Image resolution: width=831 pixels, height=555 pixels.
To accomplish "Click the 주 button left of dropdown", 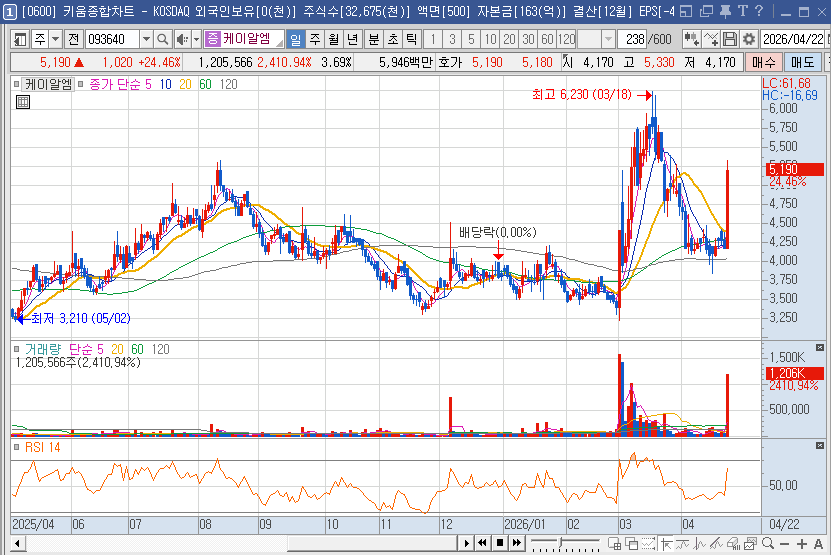I will coord(40,39).
